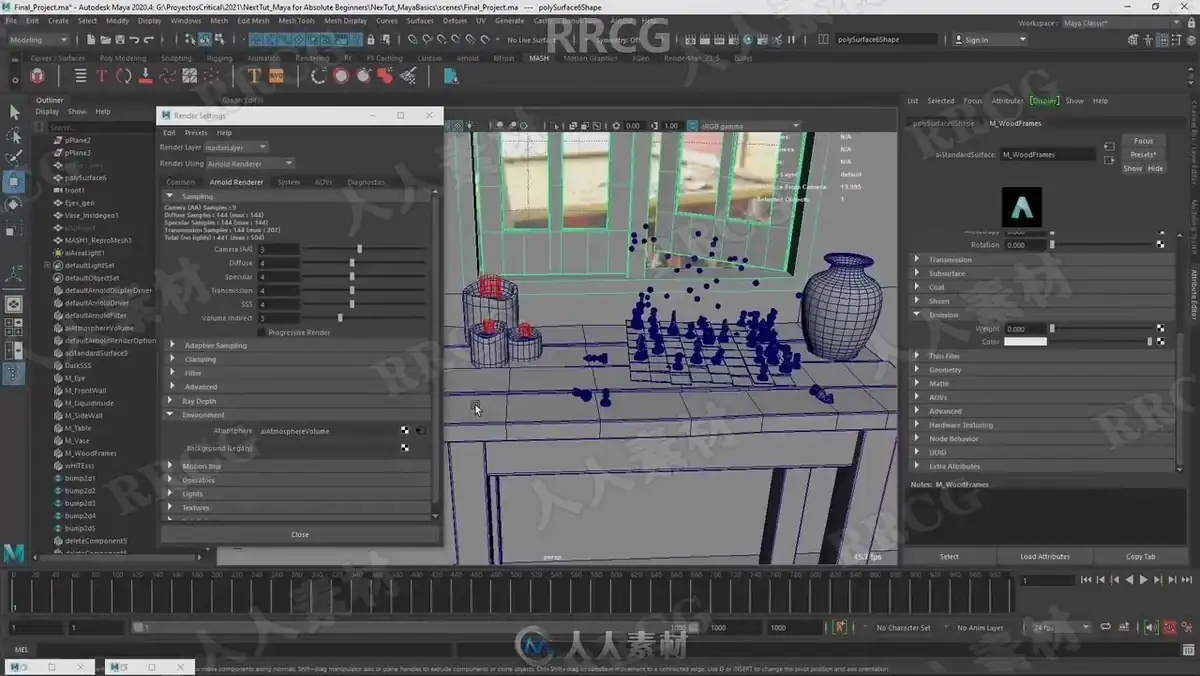This screenshot has width=1200, height=676.
Task: Switch to the System tab in Render Settings
Action: (288, 182)
